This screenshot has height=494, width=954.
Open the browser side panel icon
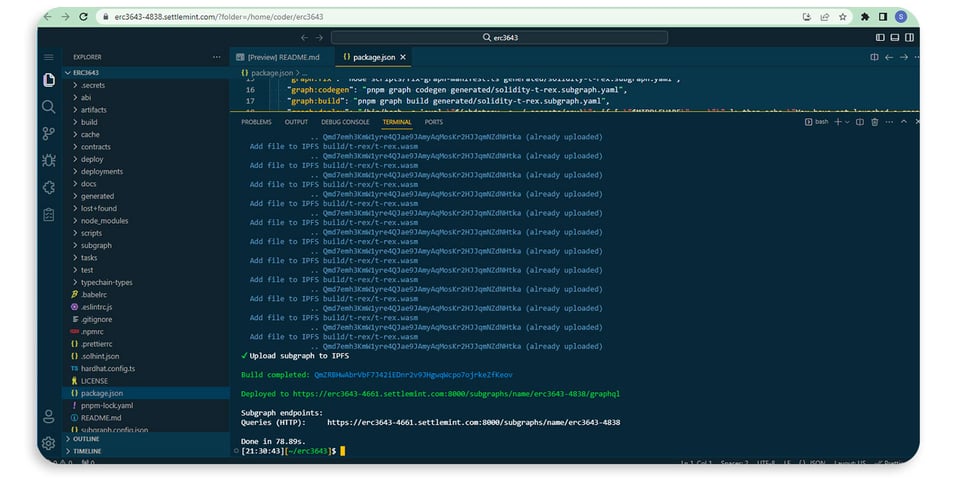(x=883, y=17)
